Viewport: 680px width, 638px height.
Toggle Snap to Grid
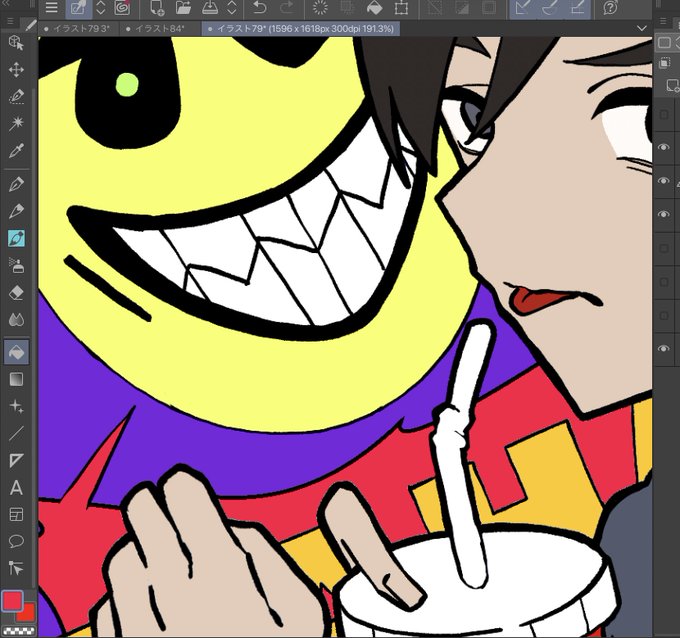(x=577, y=8)
